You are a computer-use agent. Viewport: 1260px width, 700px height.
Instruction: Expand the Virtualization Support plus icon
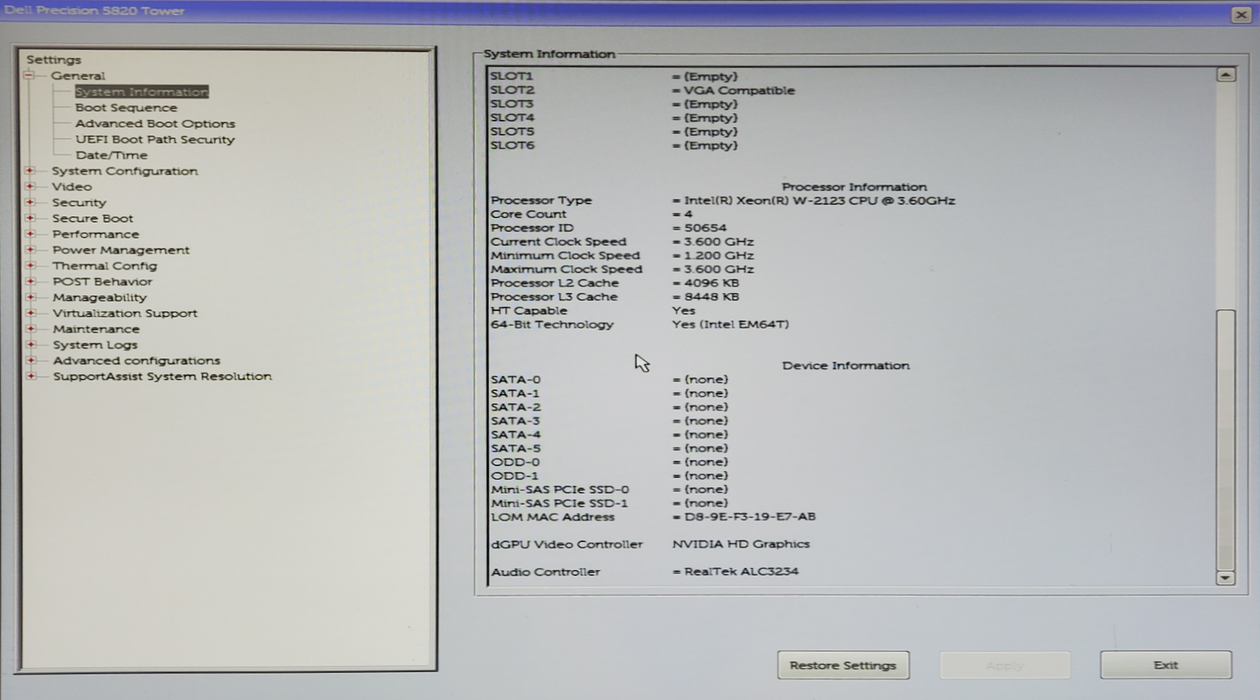click(x=30, y=313)
